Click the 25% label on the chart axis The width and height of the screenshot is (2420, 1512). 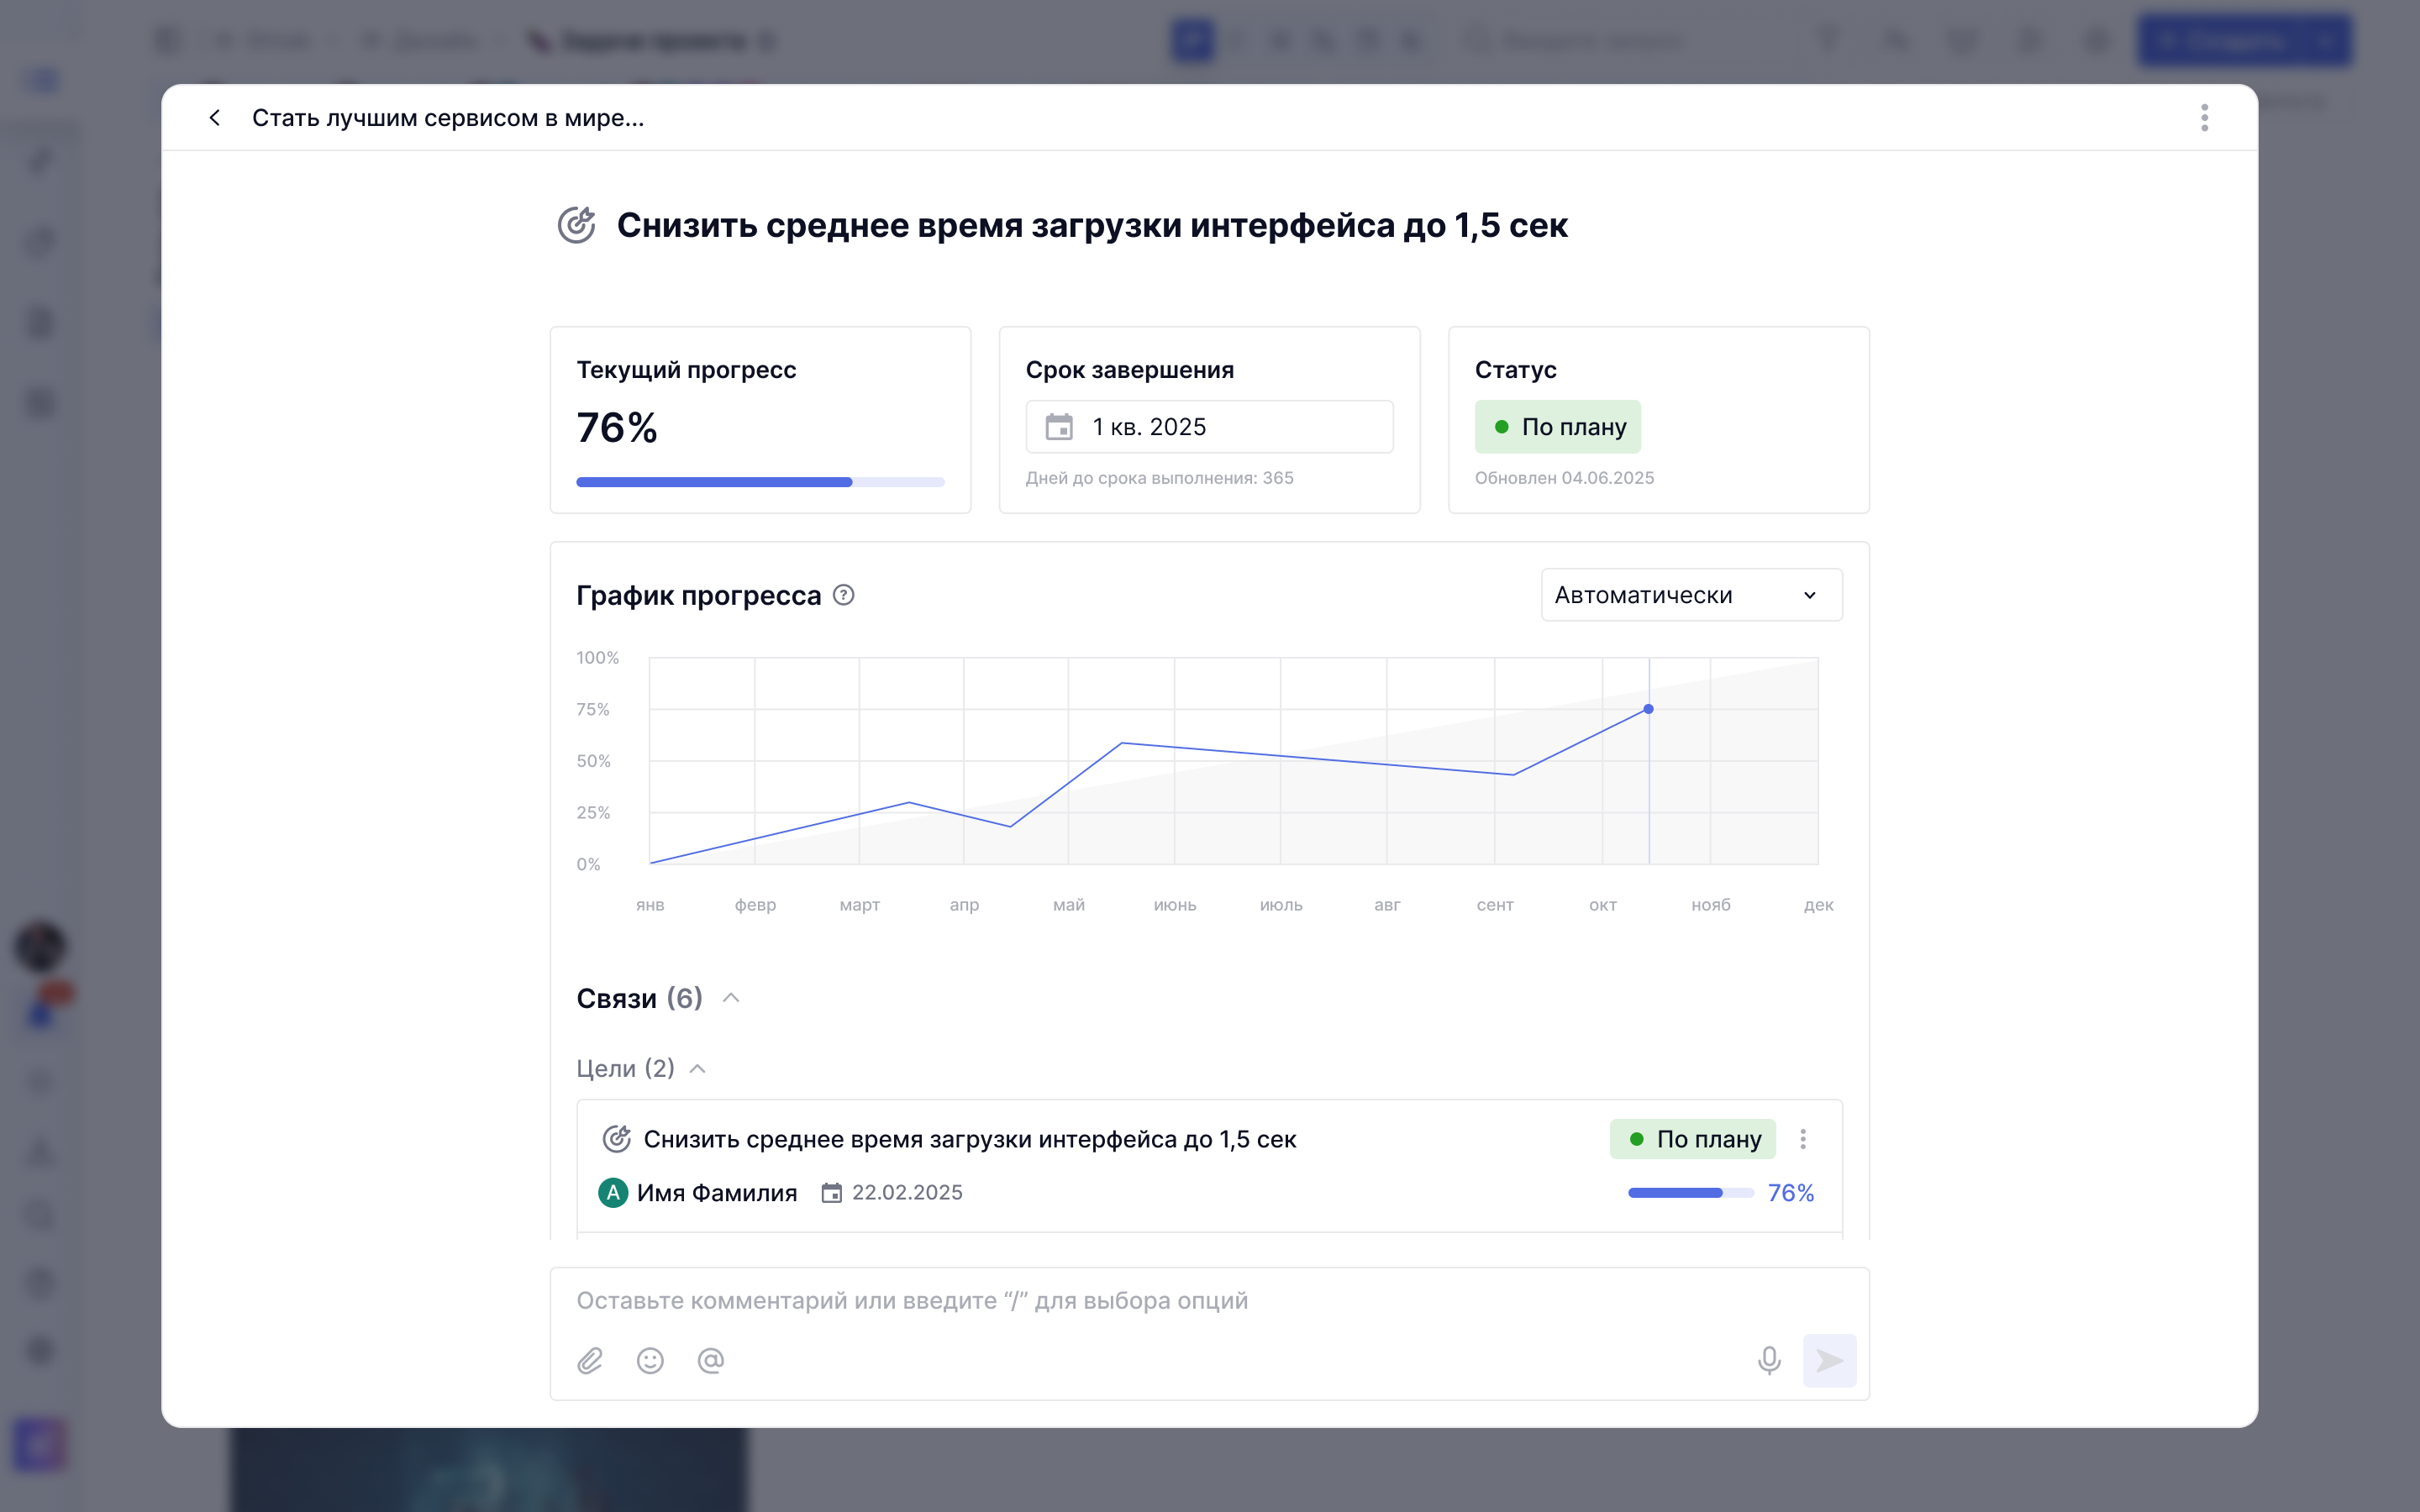click(593, 812)
